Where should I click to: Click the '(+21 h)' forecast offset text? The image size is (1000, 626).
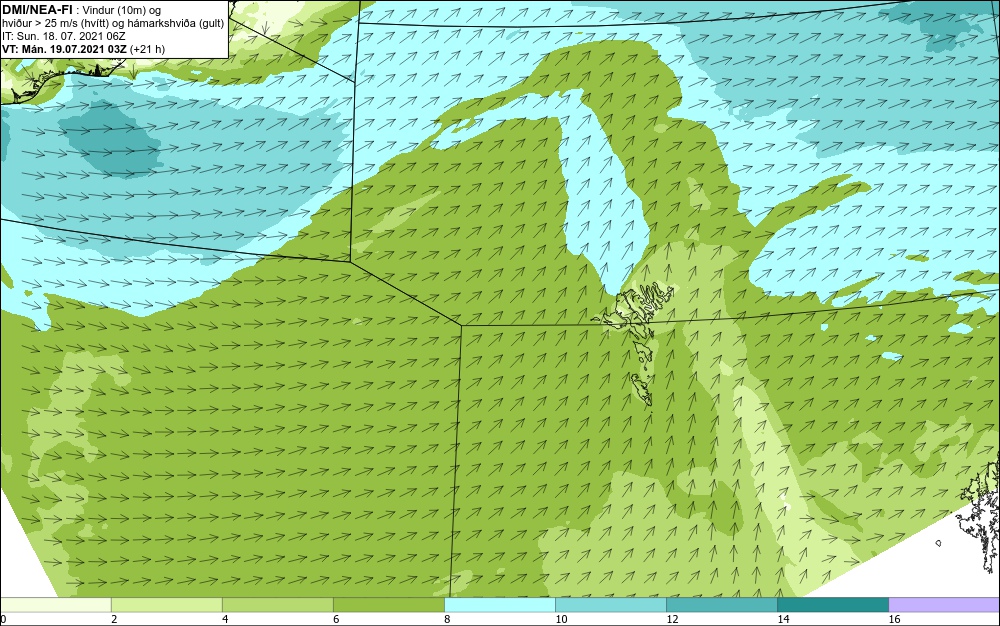[147, 49]
